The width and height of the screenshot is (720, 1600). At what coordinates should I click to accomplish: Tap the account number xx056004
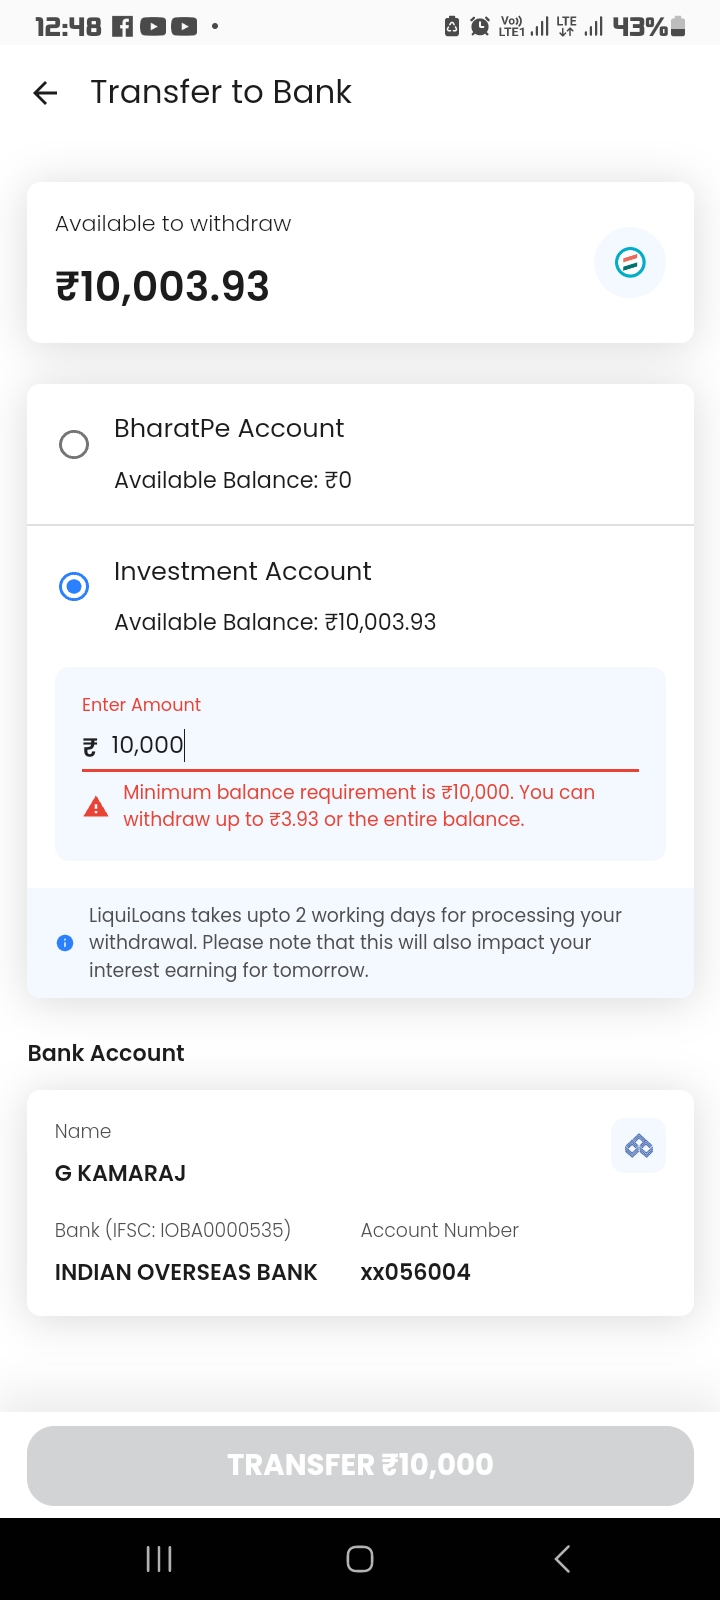coord(415,1272)
